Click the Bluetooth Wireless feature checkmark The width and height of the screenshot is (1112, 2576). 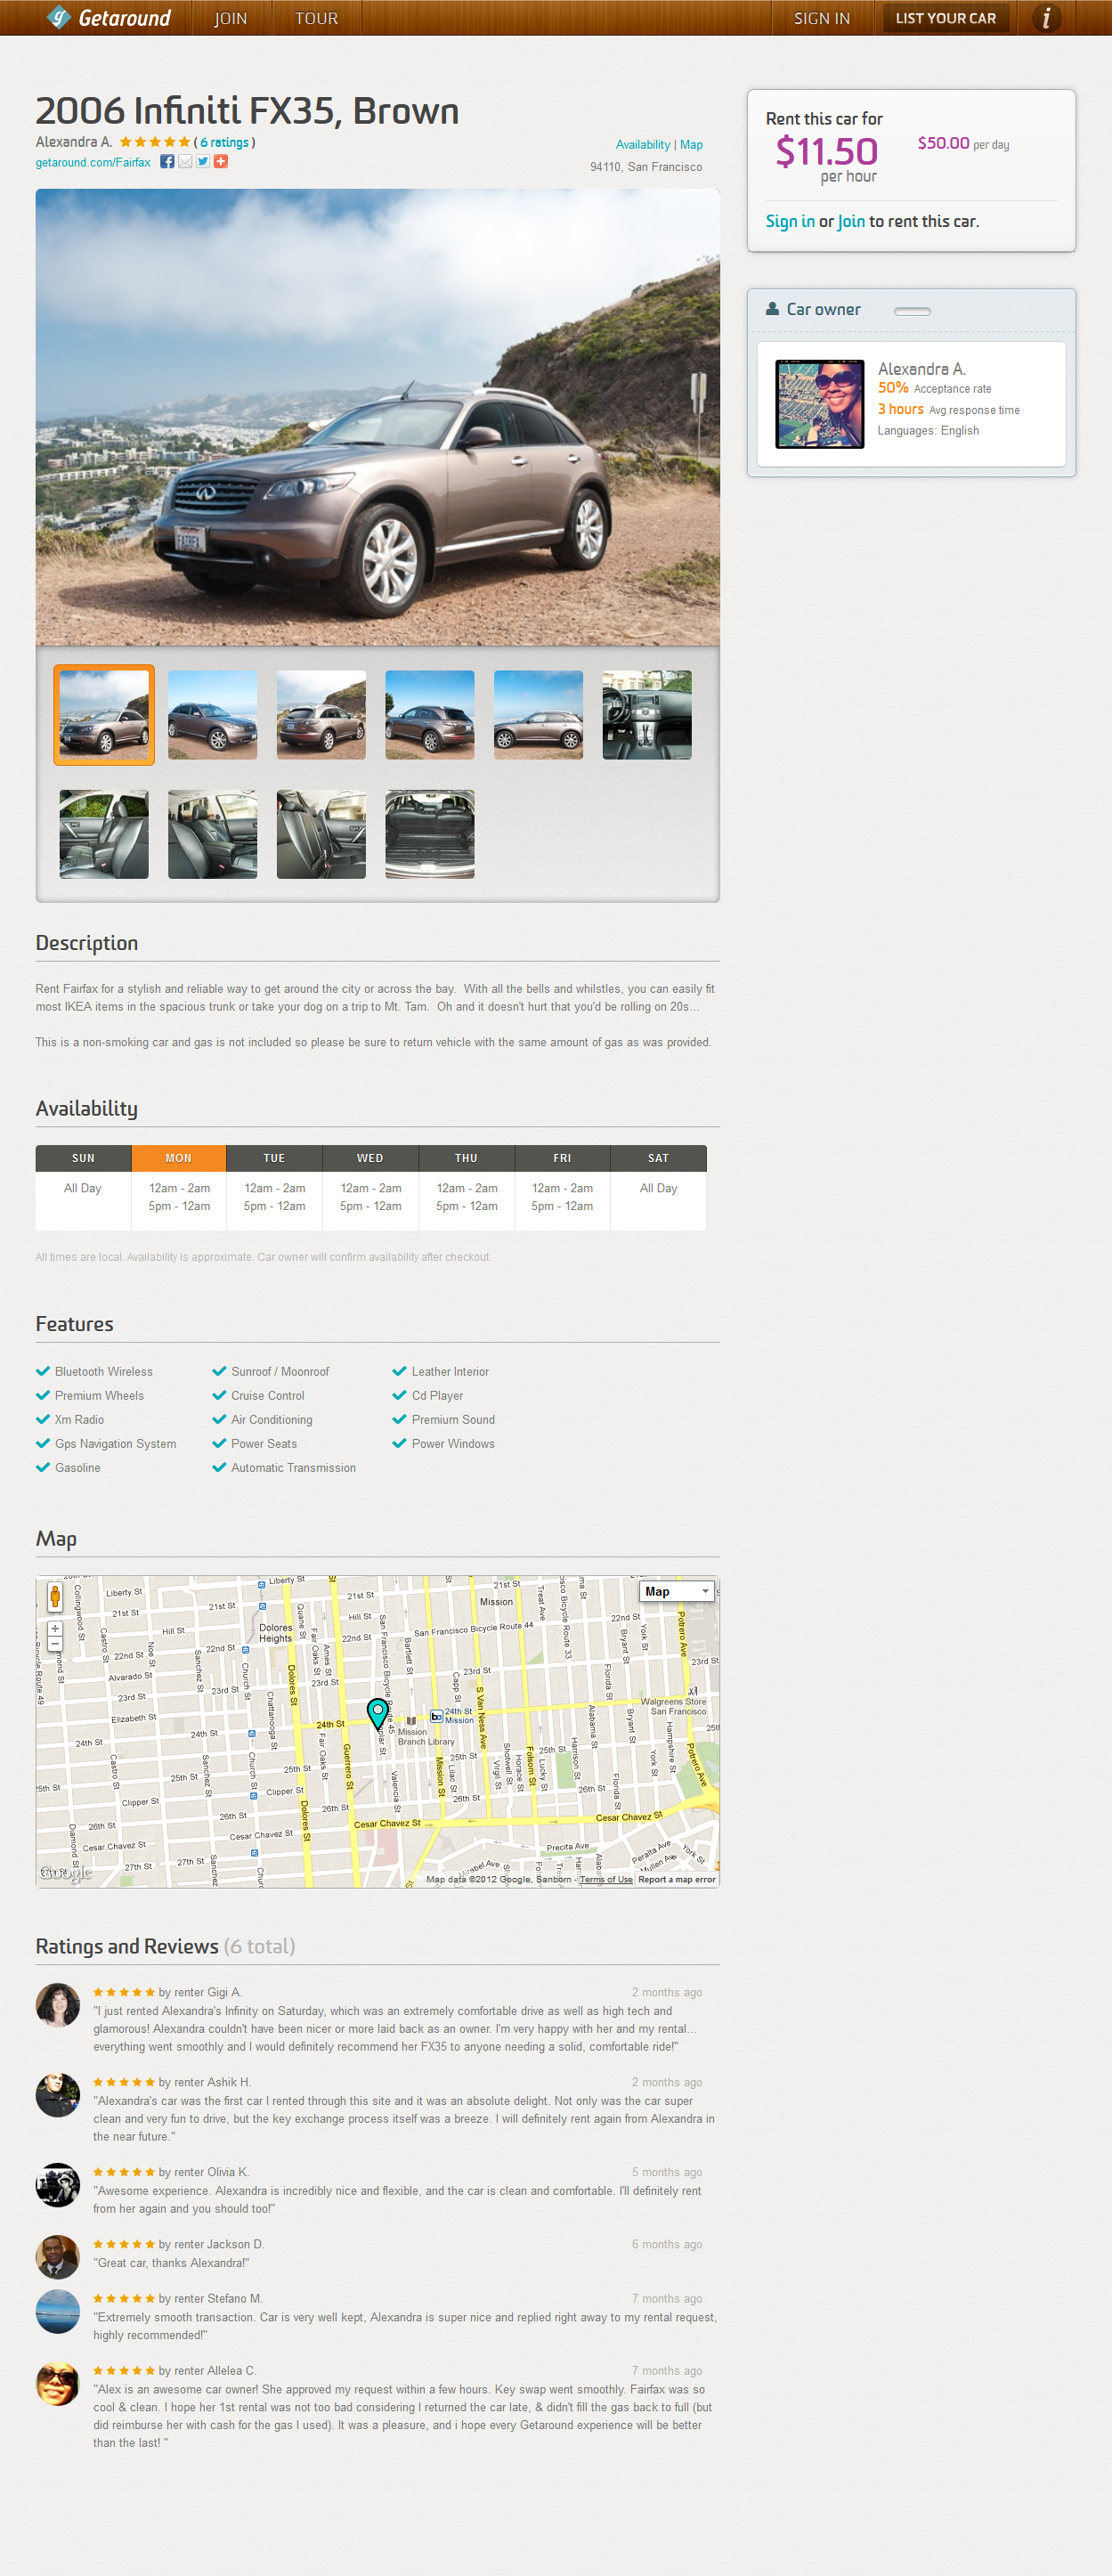tap(43, 1371)
